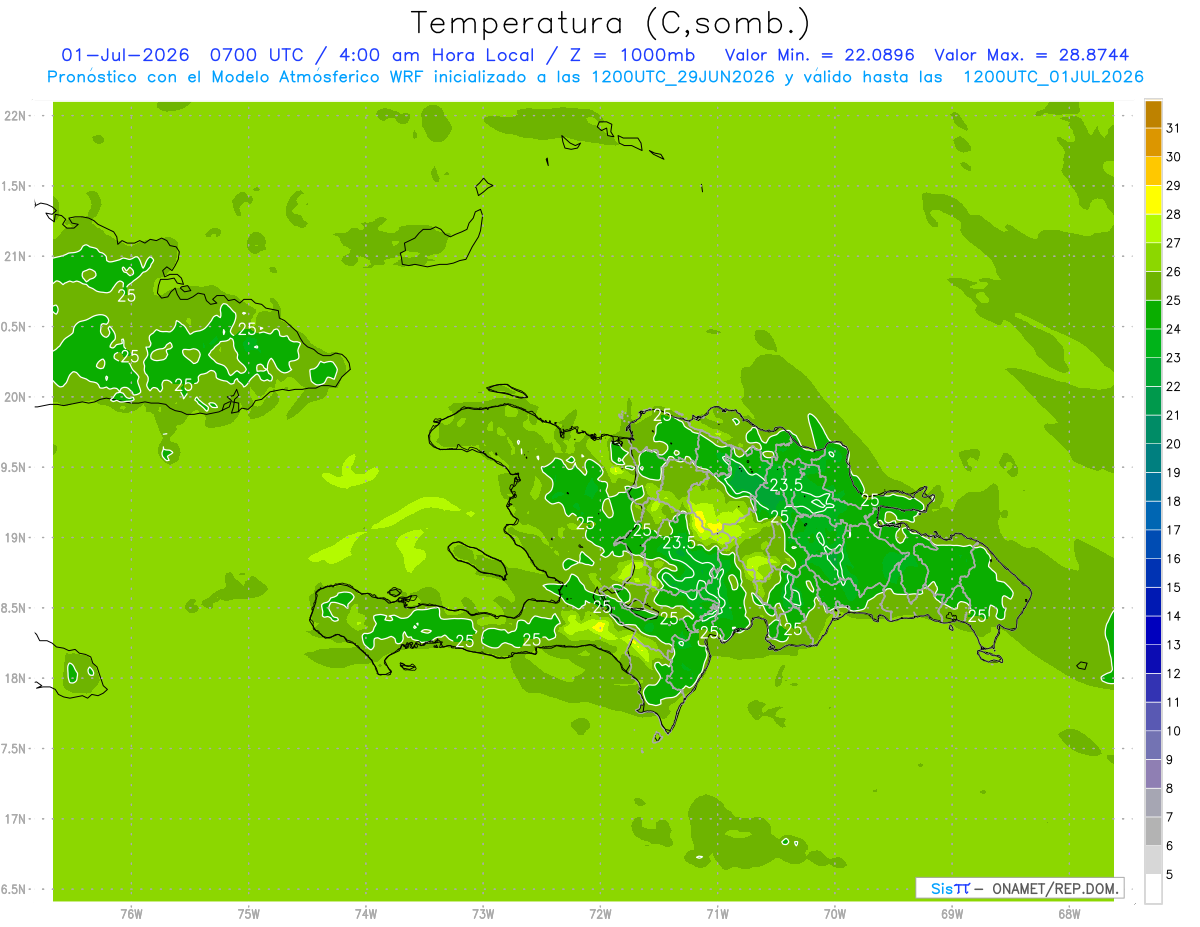Click the "20N" latitude tick label
Screen dimensions: 1200x927
point(15,397)
